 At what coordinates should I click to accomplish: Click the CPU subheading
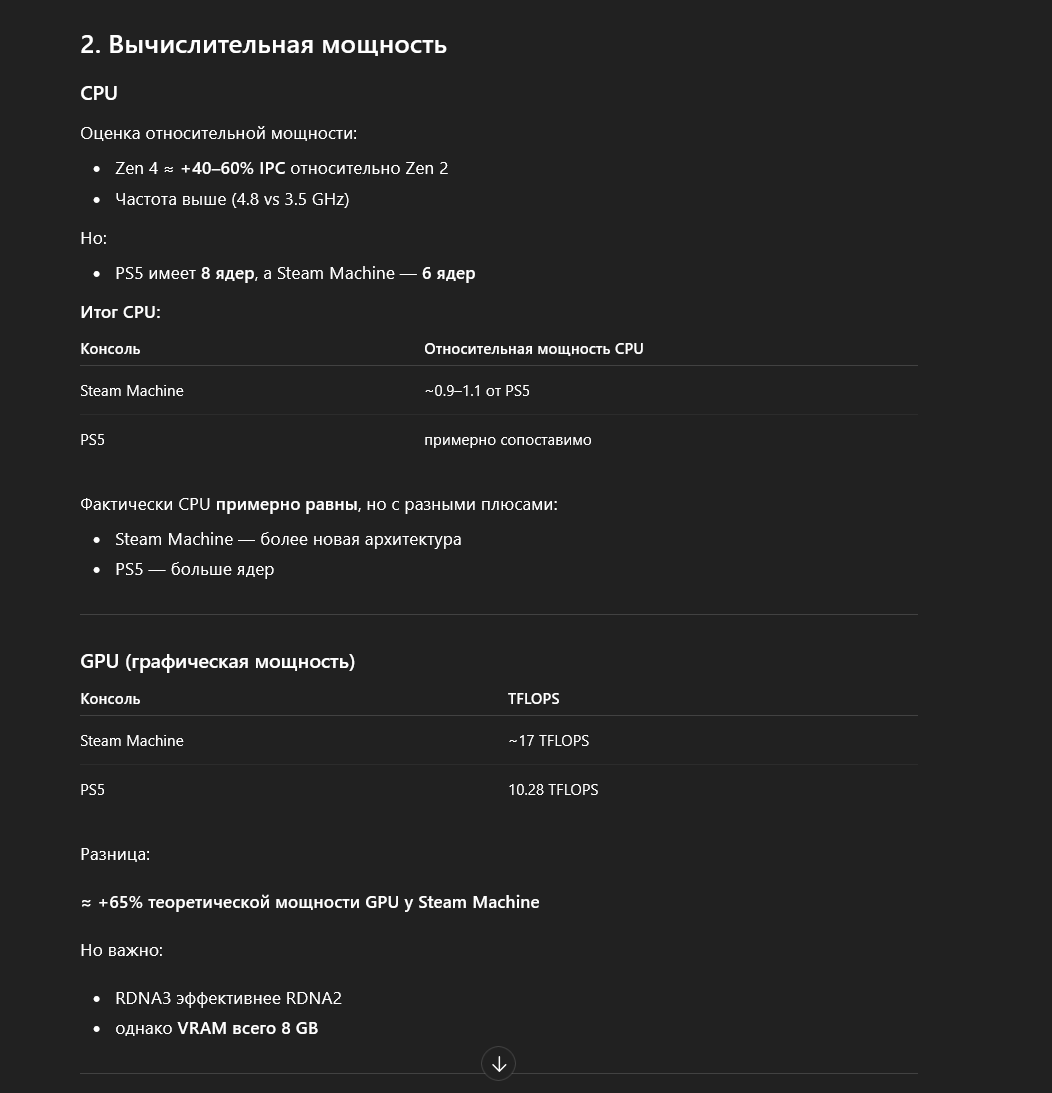pos(99,93)
